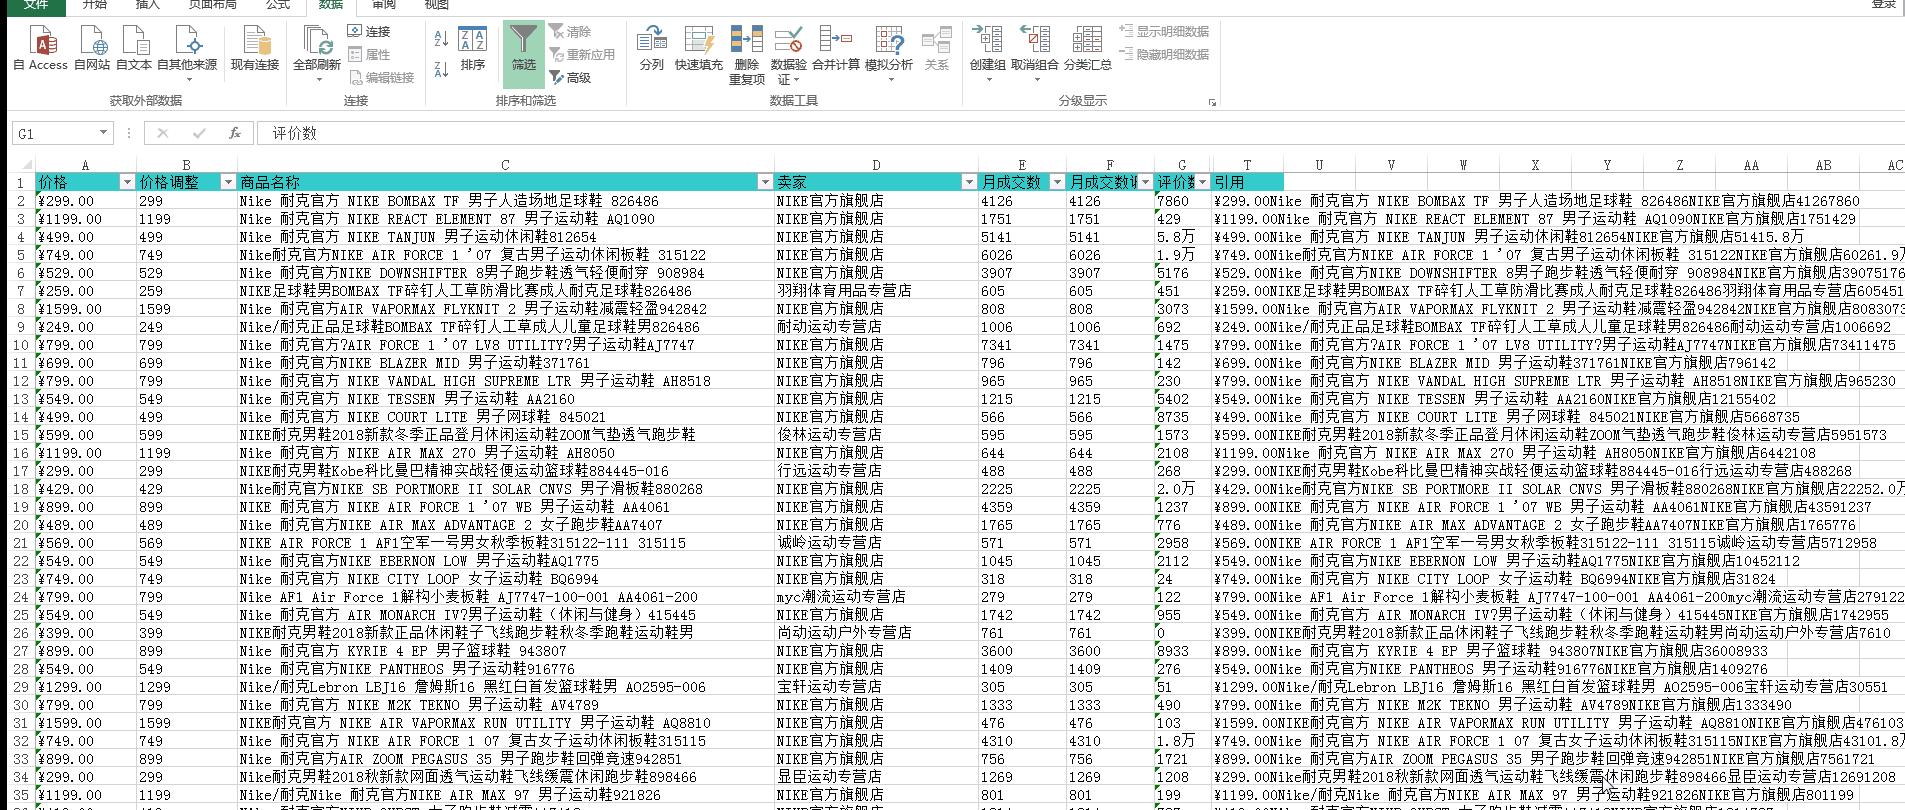The height and width of the screenshot is (810, 1905).
Task: Open filter dropdown for 月成交数 column E
Action: click(x=1057, y=182)
